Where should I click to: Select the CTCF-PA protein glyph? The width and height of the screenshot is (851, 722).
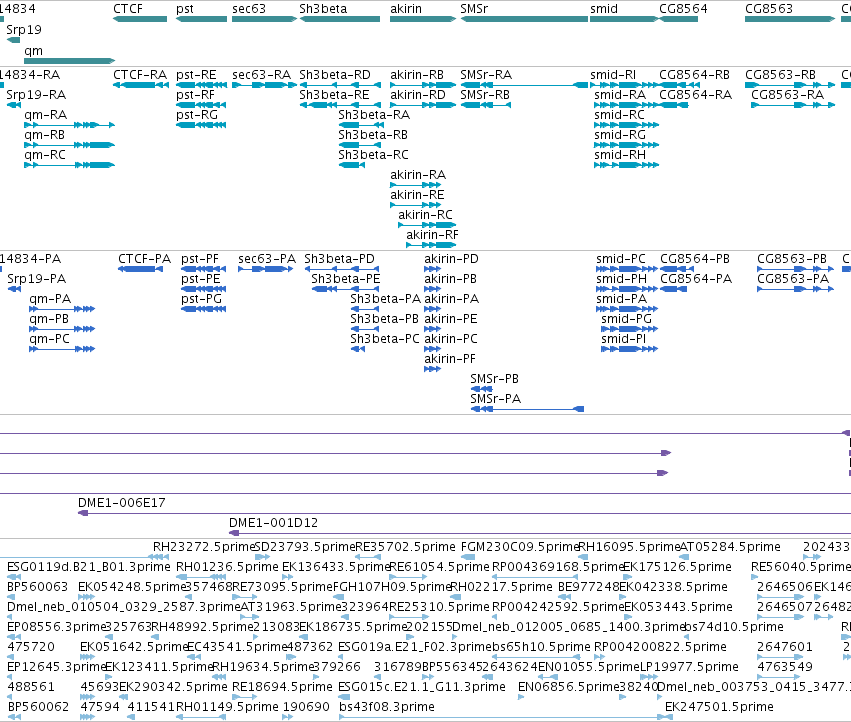pos(141,269)
